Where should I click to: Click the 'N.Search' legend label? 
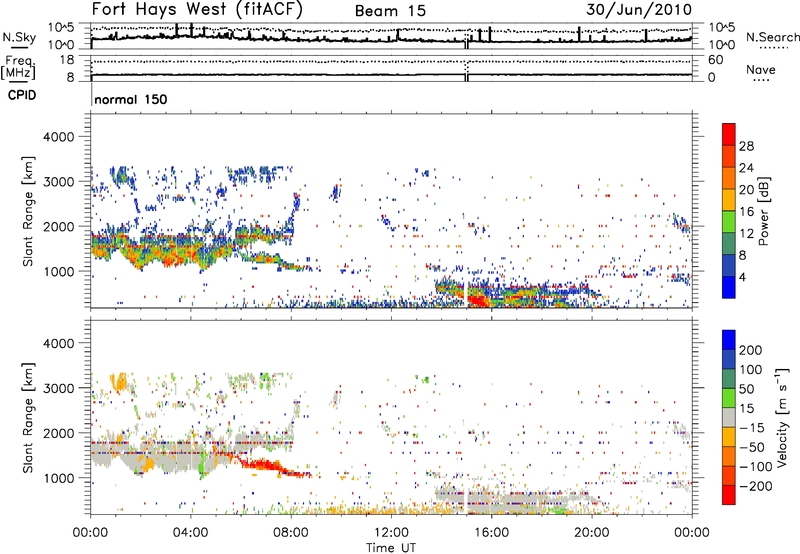click(772, 37)
